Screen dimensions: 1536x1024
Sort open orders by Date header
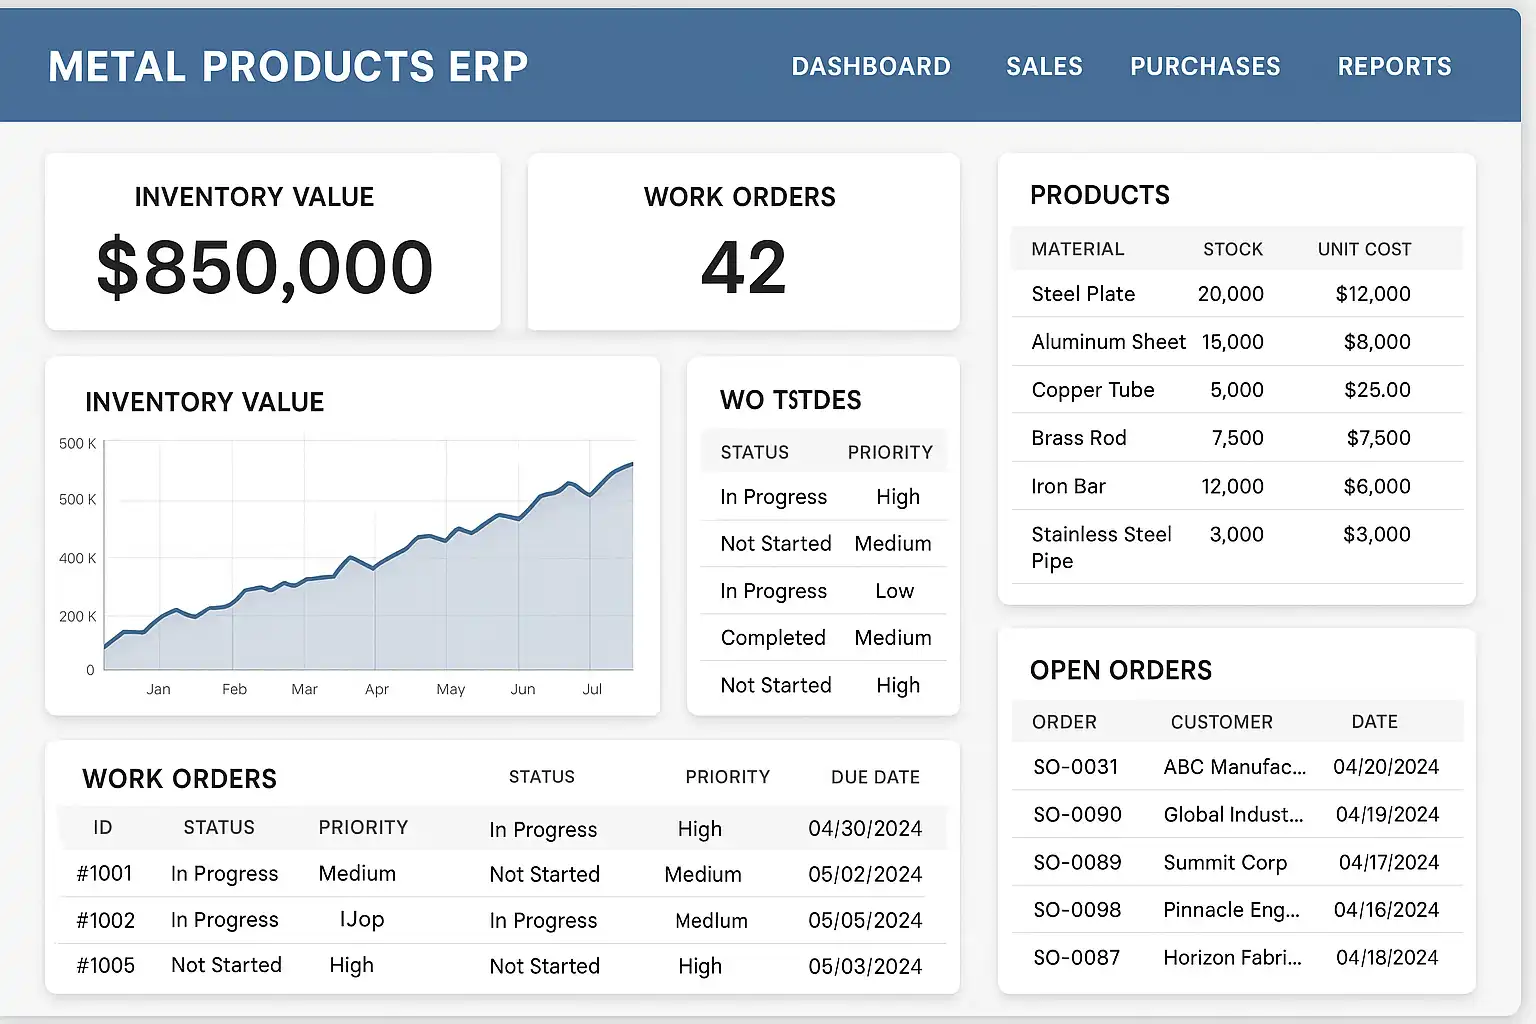pyautogui.click(x=1374, y=722)
